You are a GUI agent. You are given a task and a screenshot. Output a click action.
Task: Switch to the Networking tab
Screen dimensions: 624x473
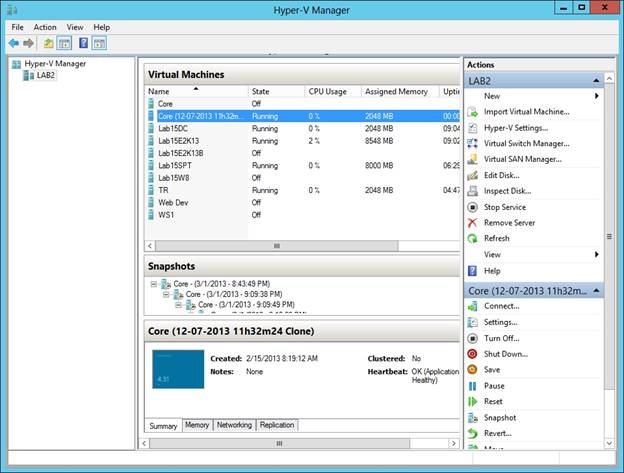click(x=234, y=425)
